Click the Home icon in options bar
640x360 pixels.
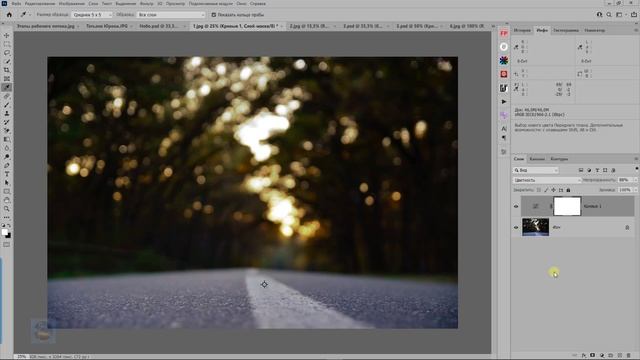(9, 15)
